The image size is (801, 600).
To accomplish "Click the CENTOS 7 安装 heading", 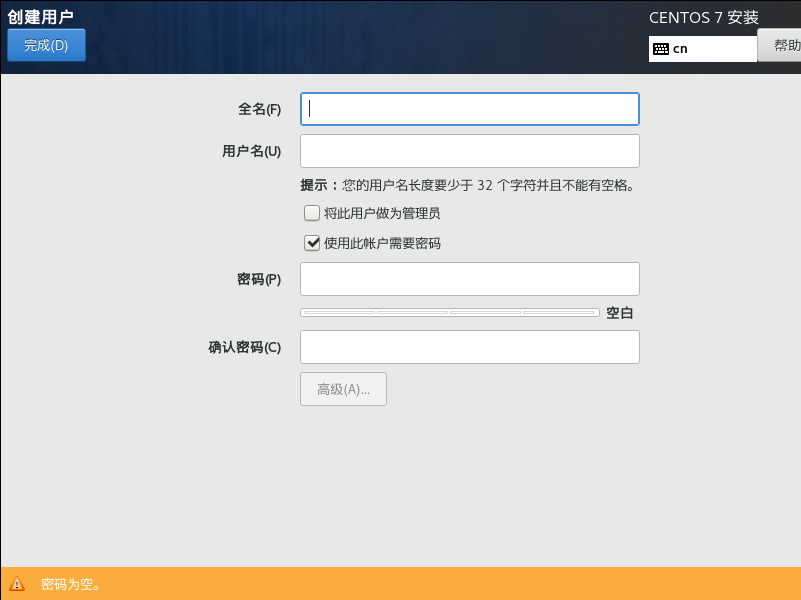I will tap(703, 18).
